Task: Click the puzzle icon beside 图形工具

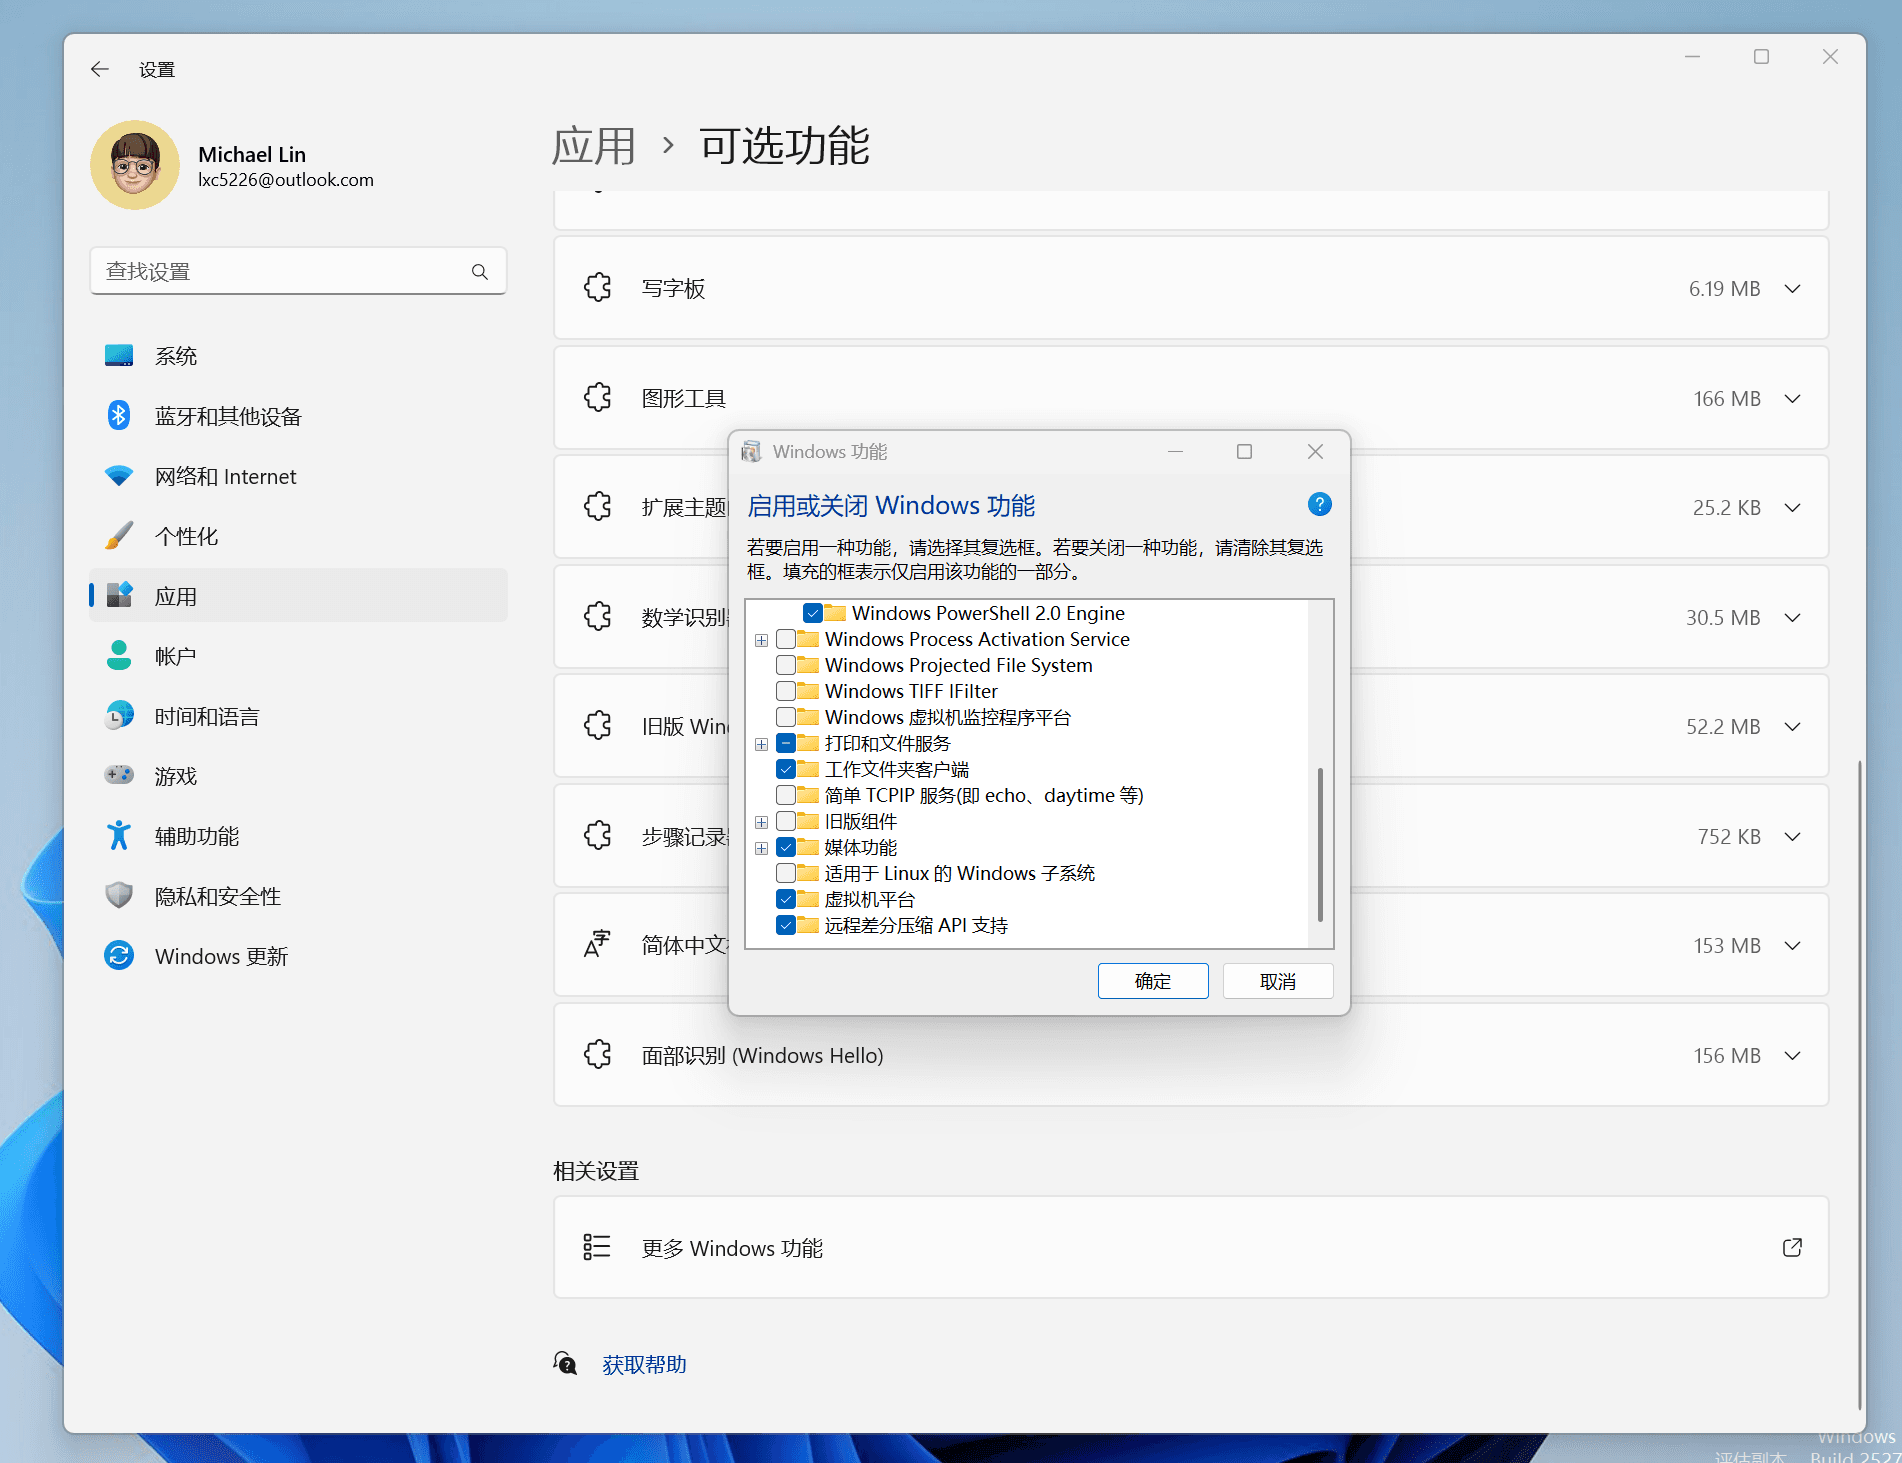Action: click(598, 398)
